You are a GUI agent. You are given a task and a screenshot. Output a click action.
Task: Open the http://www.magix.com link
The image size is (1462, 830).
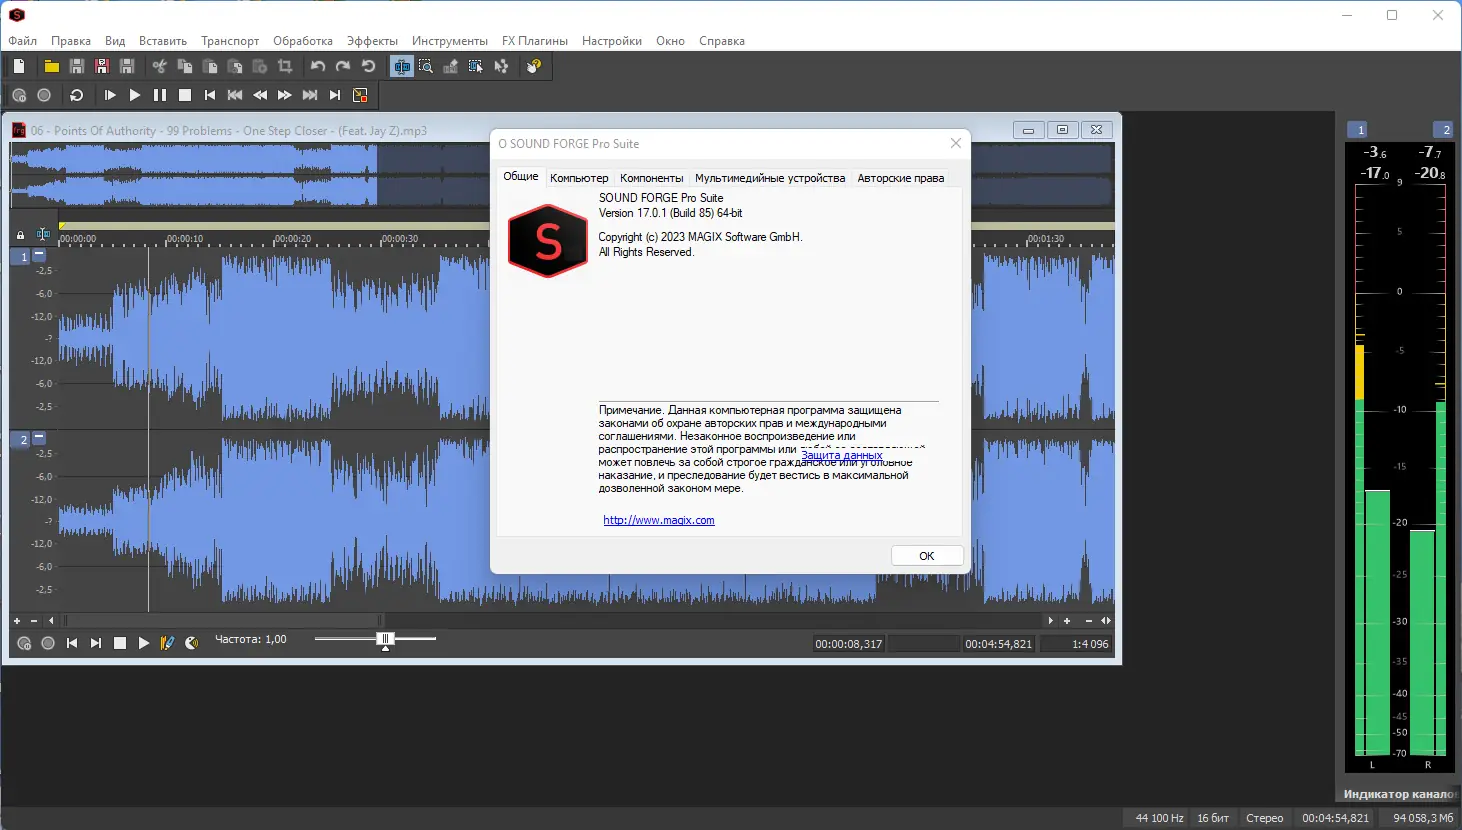point(658,519)
